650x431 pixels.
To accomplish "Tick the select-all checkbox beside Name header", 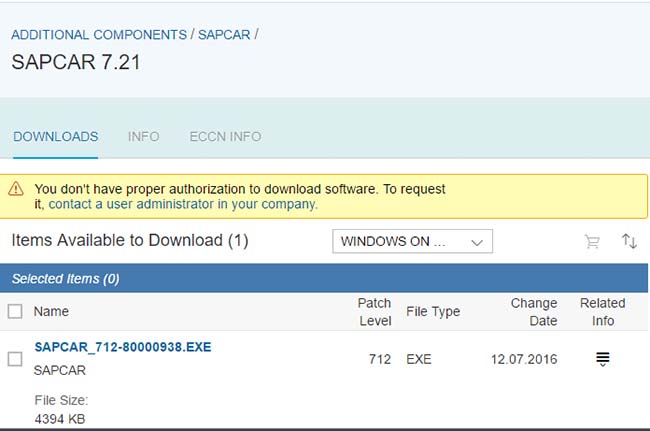I will pos(15,311).
